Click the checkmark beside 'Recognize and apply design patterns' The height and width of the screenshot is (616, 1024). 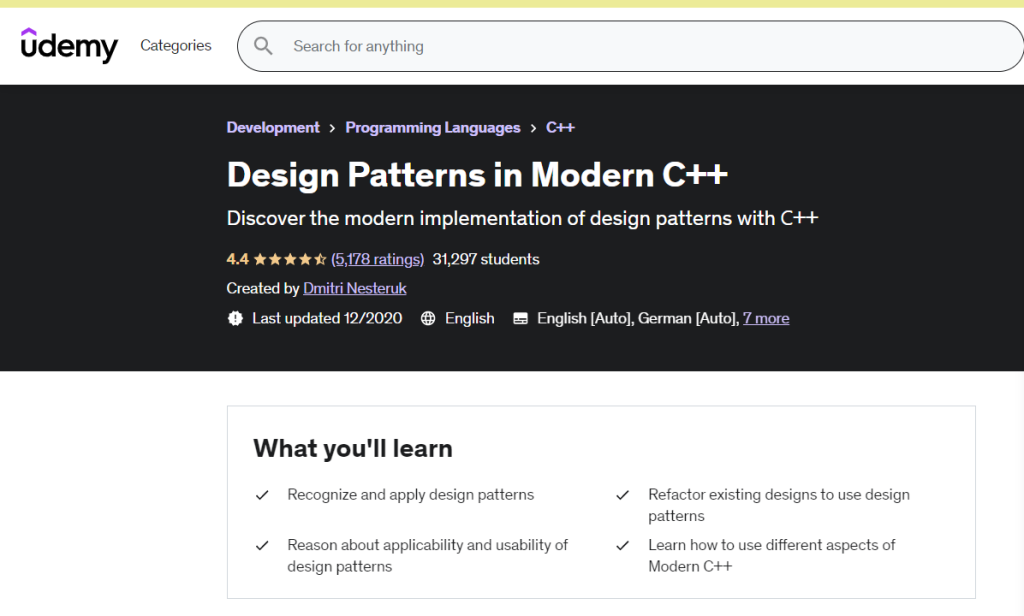[x=262, y=494]
